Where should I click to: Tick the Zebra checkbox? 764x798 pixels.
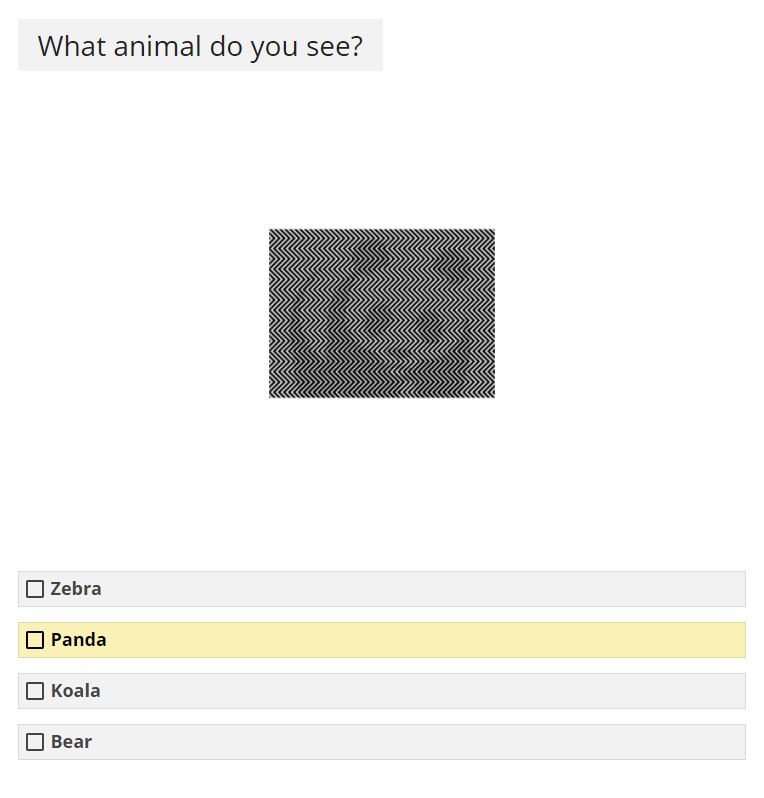[35, 589]
